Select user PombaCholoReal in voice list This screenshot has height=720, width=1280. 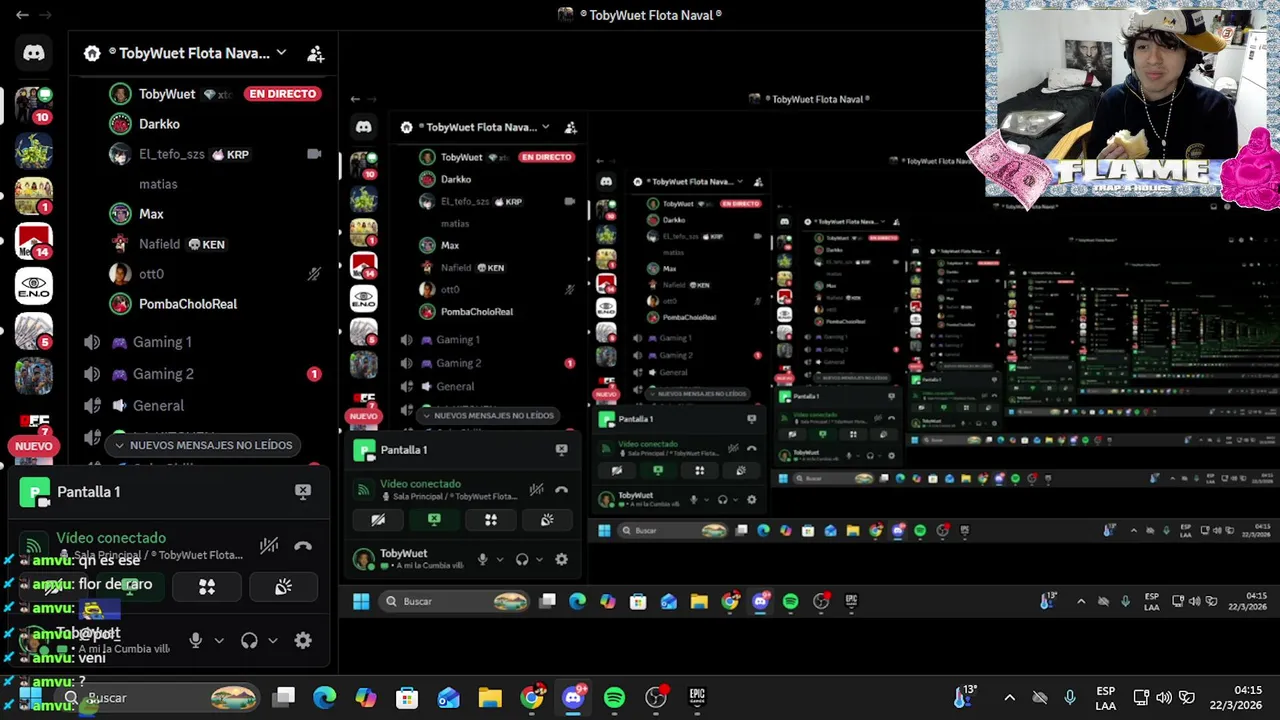[x=188, y=304]
